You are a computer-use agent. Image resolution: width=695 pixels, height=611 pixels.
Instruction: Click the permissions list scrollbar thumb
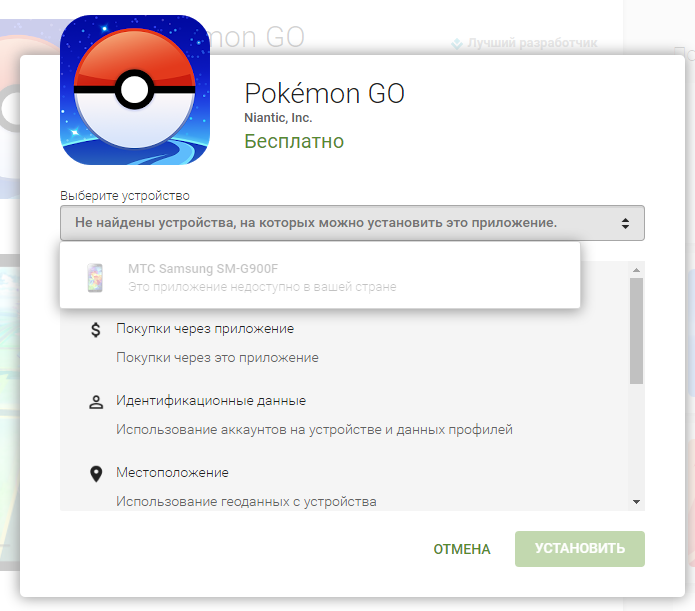[x=636, y=331]
